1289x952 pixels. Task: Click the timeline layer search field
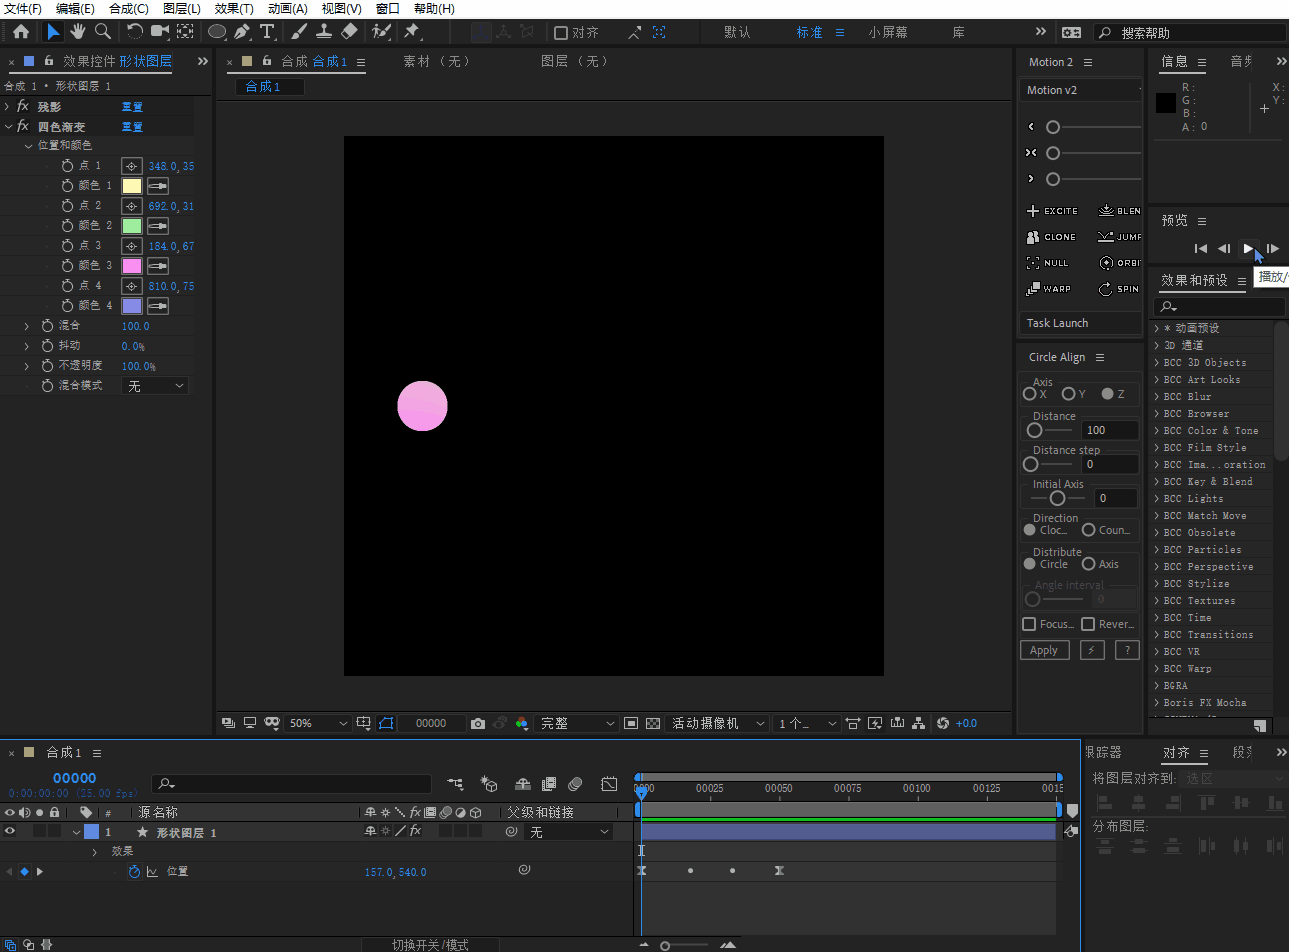pos(291,784)
